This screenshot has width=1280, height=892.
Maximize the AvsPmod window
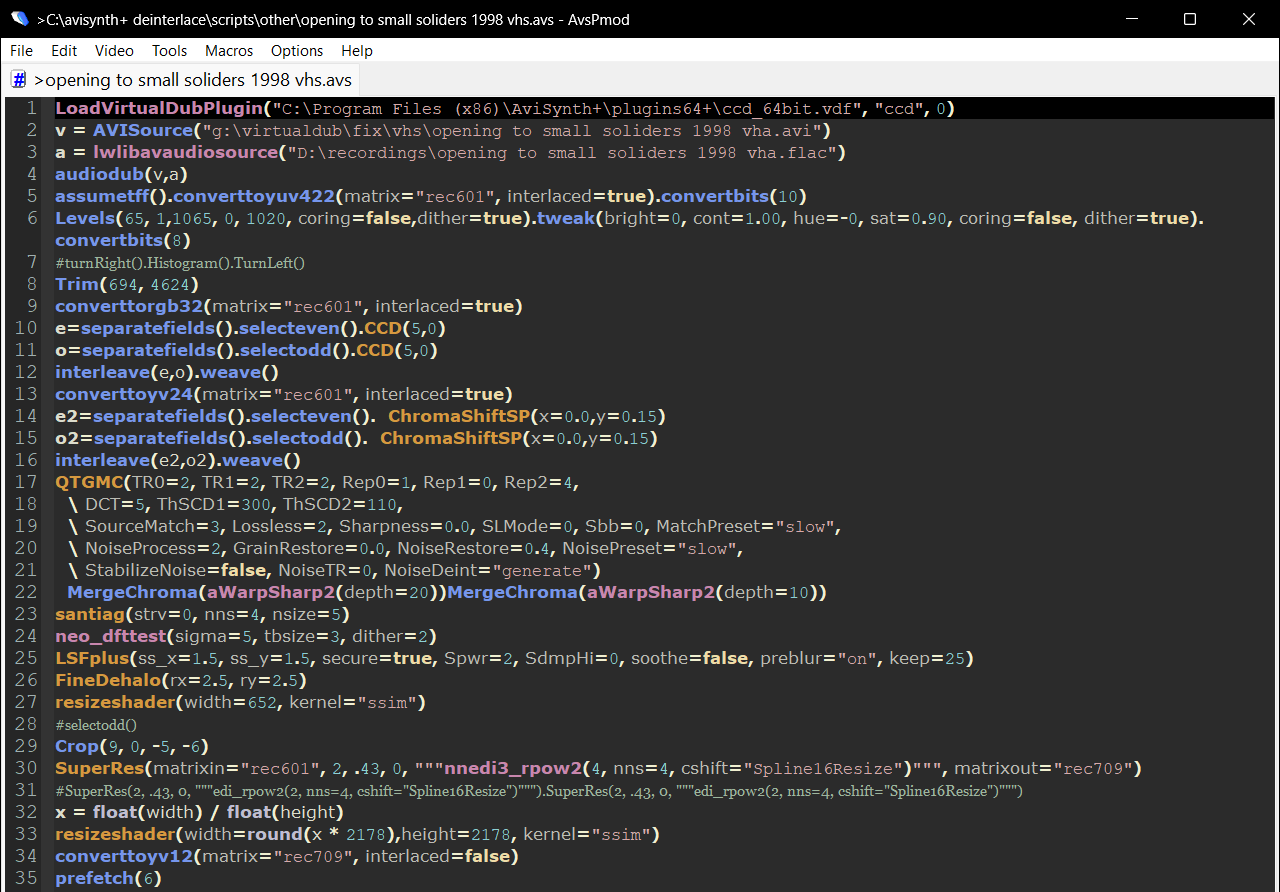(x=1190, y=19)
